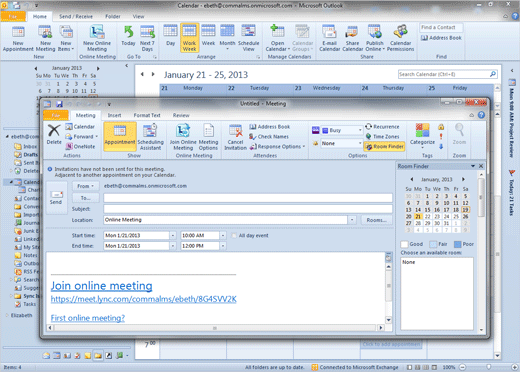Open Room Finder pane options arrow
The height and width of the screenshot is (372, 520).
[x=473, y=166]
